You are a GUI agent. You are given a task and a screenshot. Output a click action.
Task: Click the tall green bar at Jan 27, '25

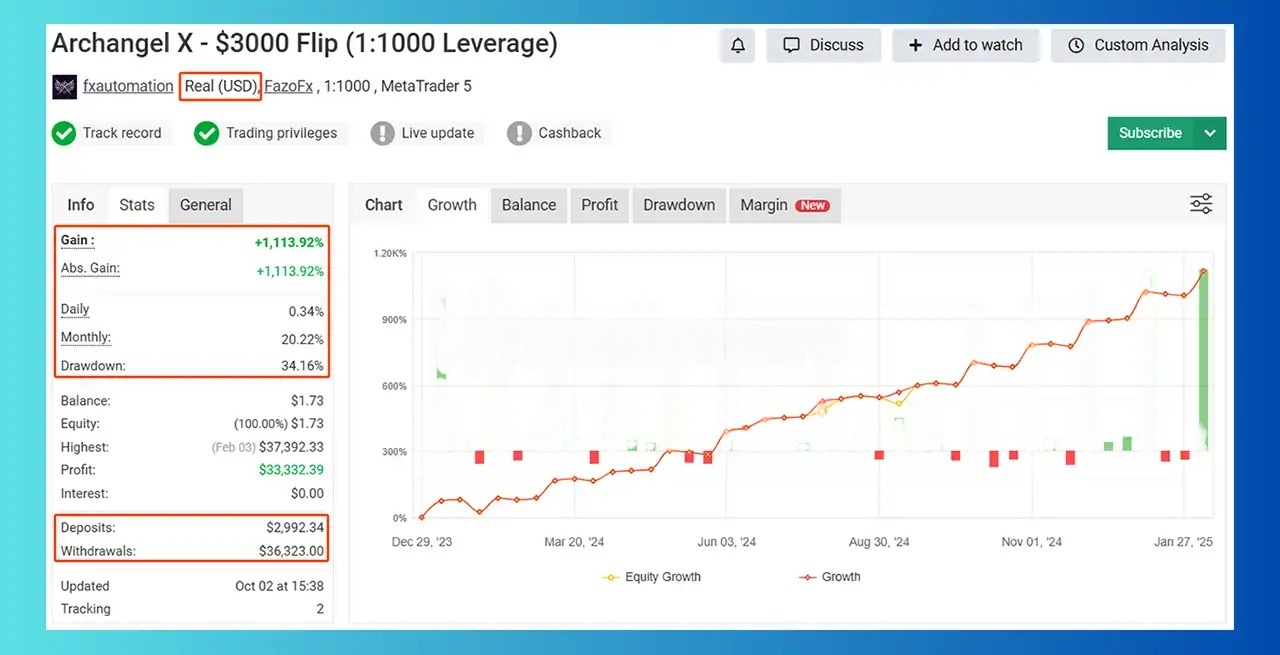[1204, 360]
